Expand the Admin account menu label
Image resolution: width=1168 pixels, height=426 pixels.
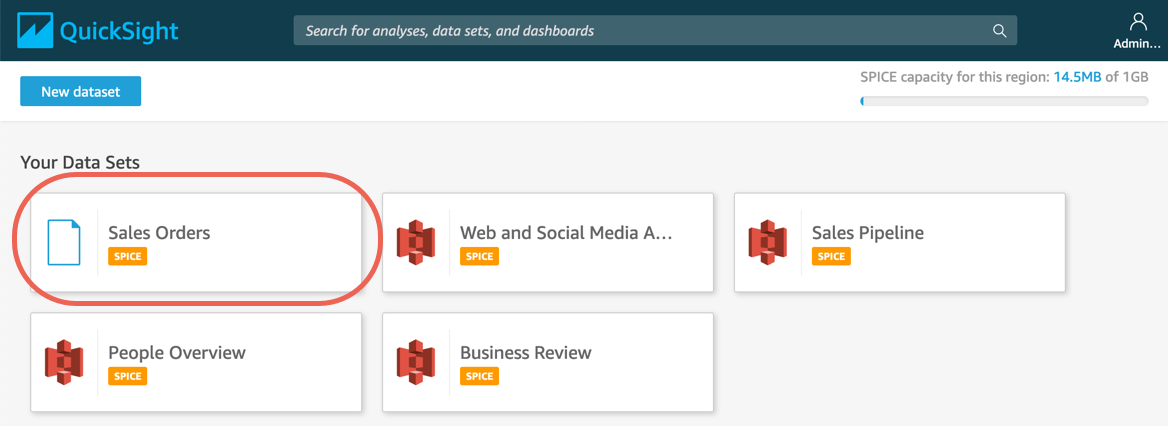click(x=1137, y=44)
